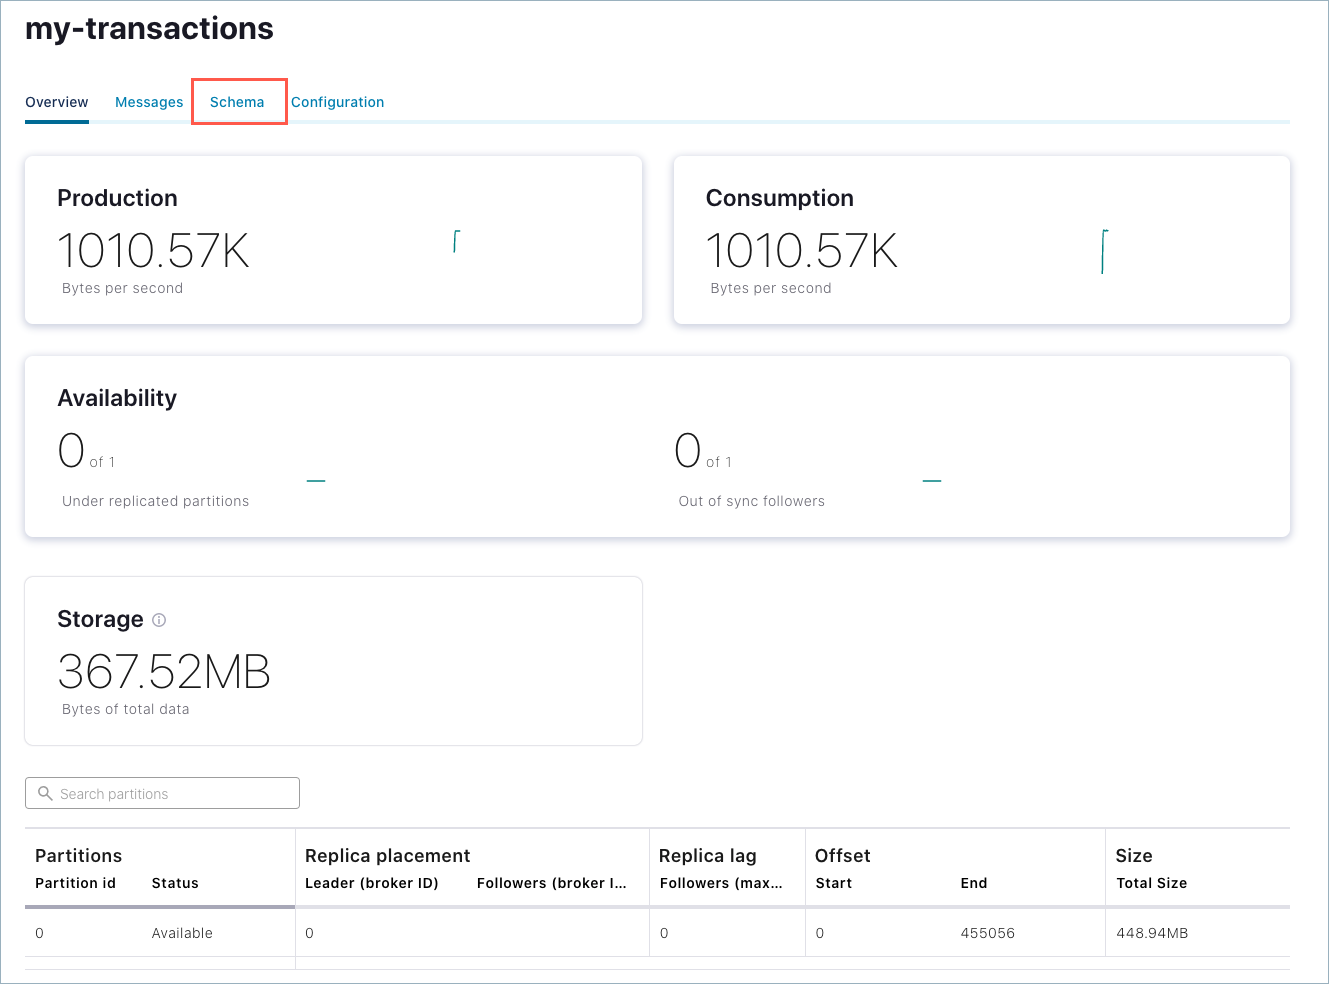Click the under replicated partitions sparkline
This screenshot has width=1329, height=984.
coord(316,481)
